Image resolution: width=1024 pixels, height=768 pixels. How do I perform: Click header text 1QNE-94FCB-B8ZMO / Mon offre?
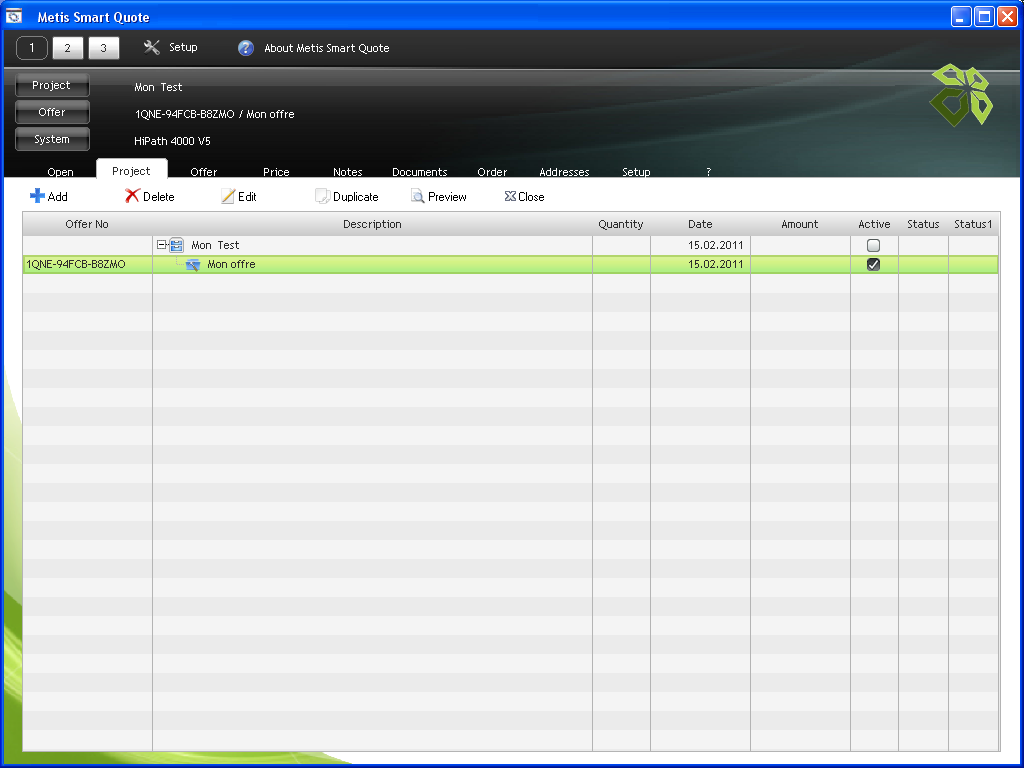point(214,114)
